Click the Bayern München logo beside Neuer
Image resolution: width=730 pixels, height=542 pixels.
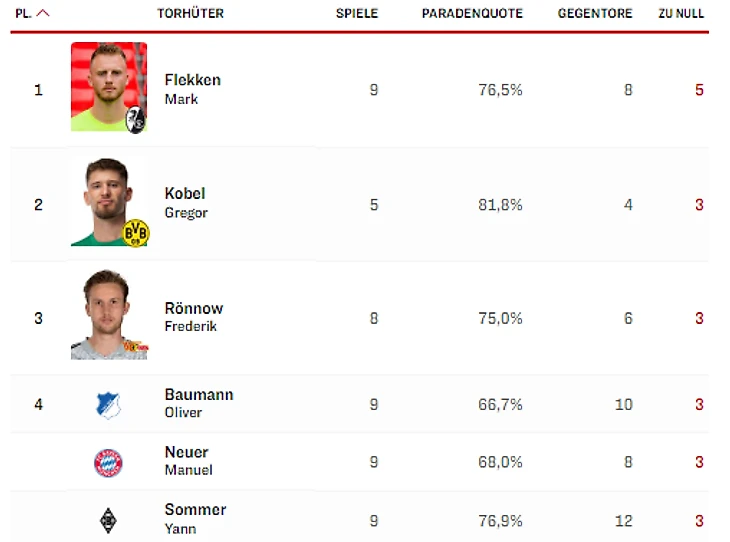(x=108, y=462)
